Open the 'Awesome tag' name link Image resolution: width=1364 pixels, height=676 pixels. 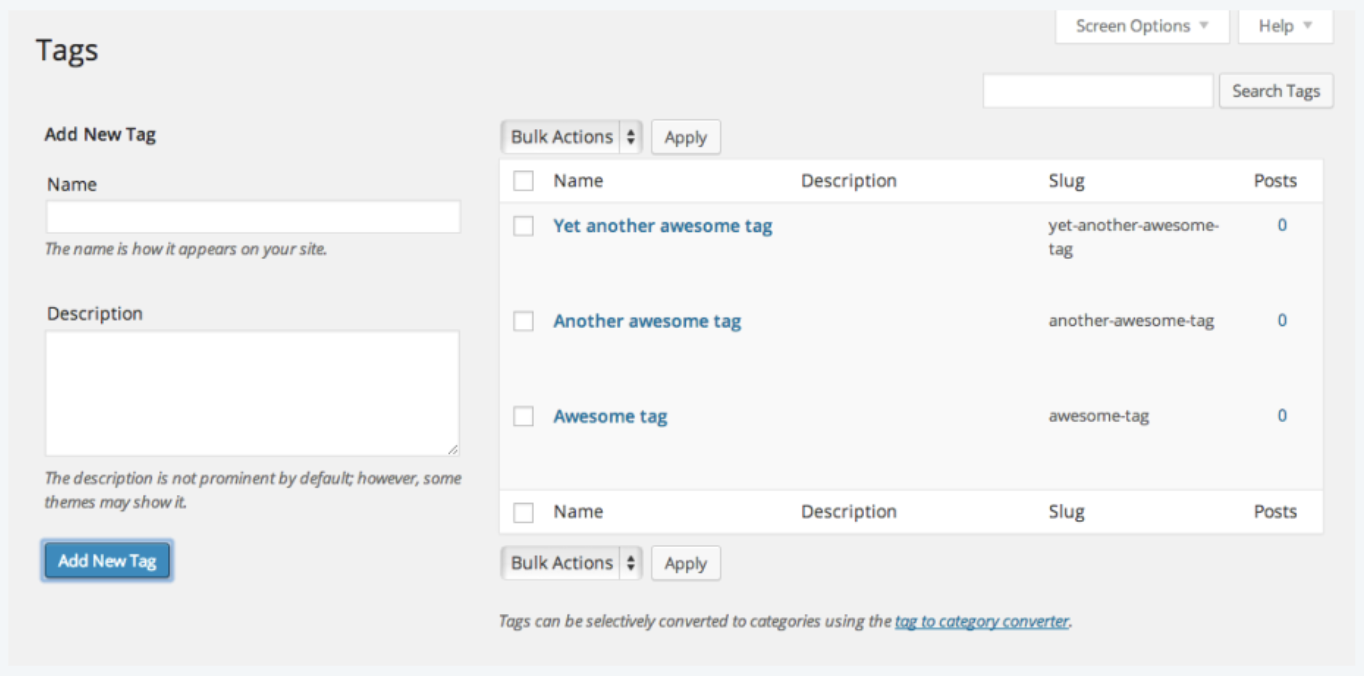coord(610,416)
